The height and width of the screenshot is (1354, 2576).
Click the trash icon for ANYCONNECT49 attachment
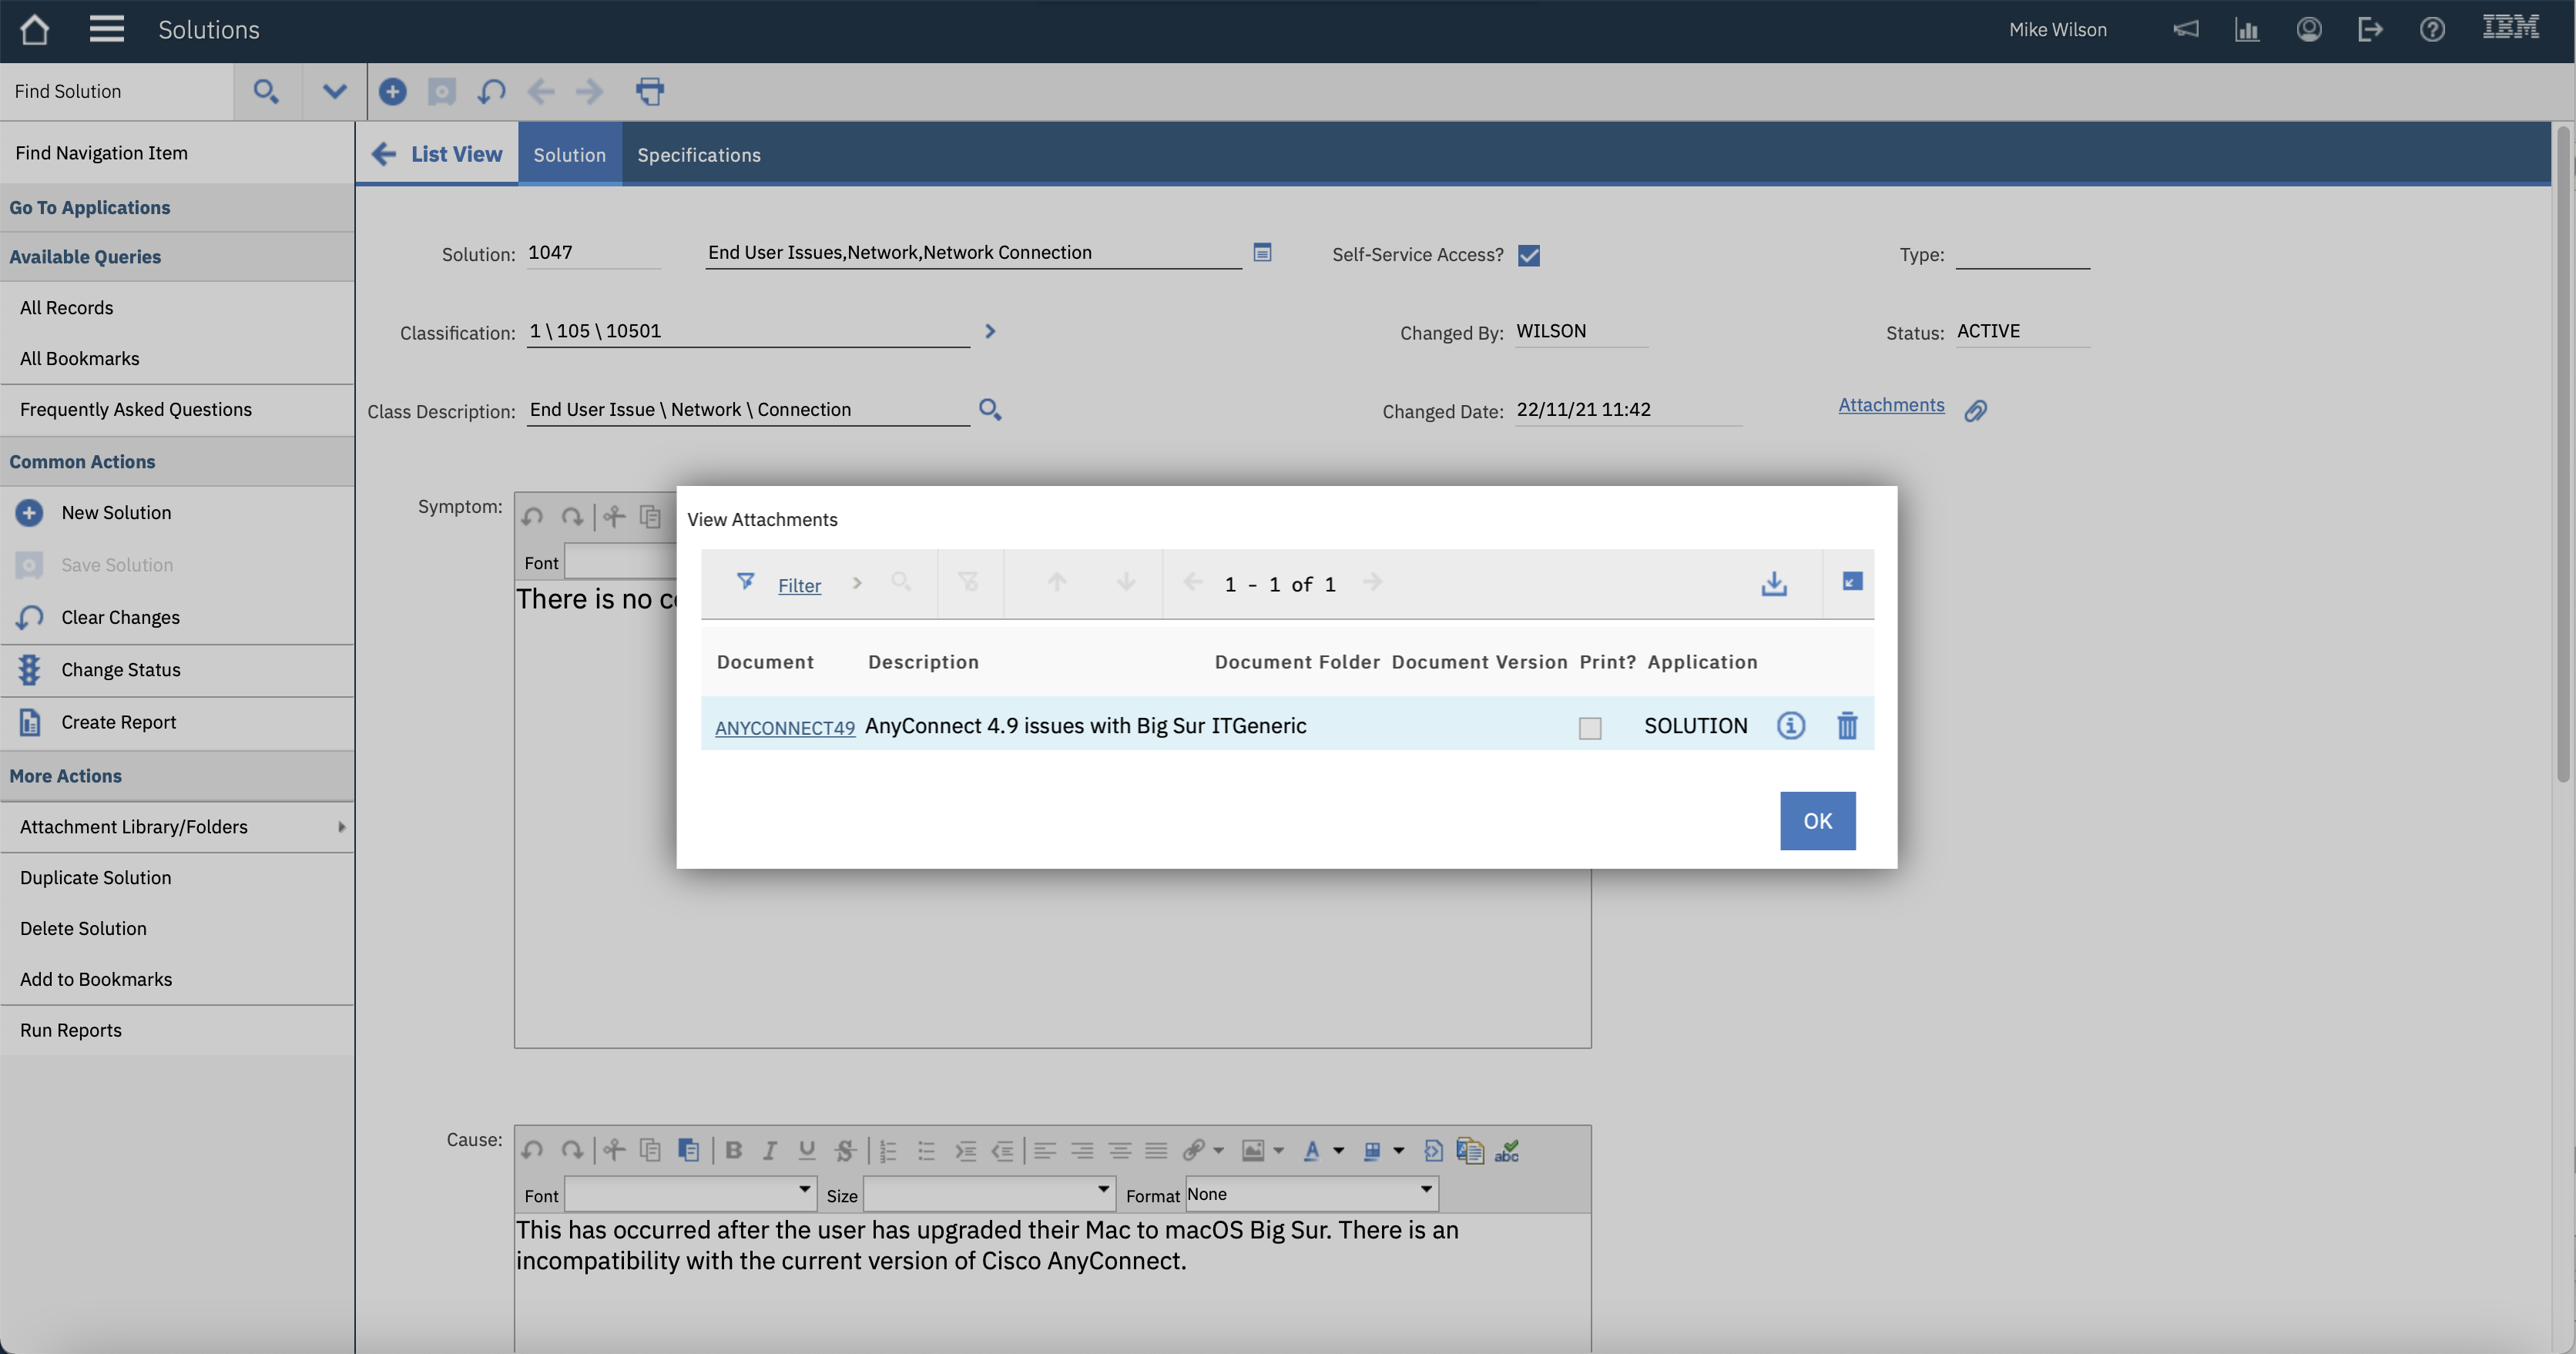pos(1846,726)
